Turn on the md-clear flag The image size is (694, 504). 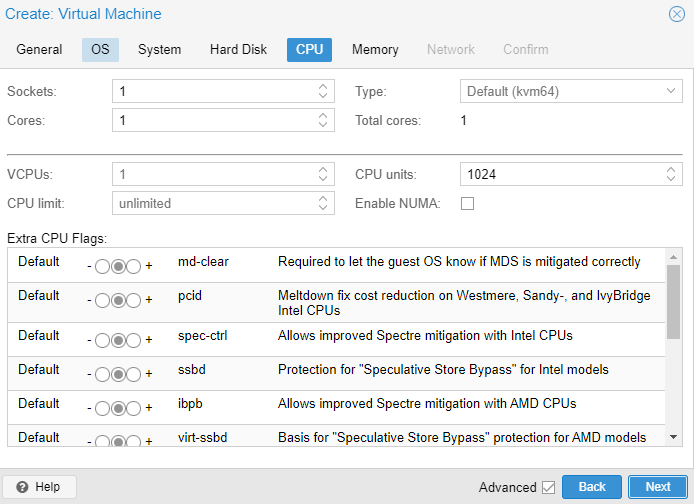tap(134, 266)
